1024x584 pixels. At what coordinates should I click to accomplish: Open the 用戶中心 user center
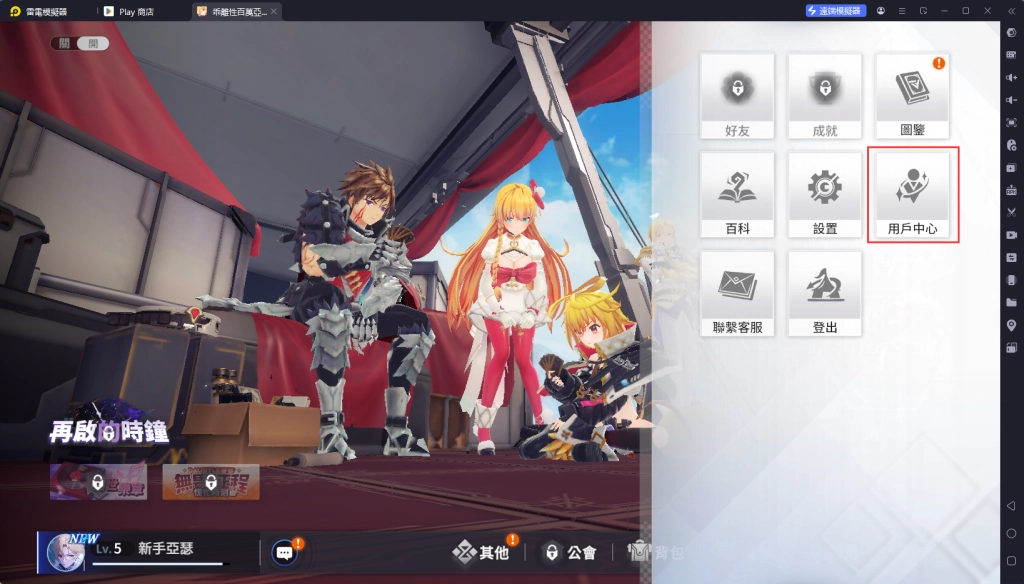(x=912, y=195)
